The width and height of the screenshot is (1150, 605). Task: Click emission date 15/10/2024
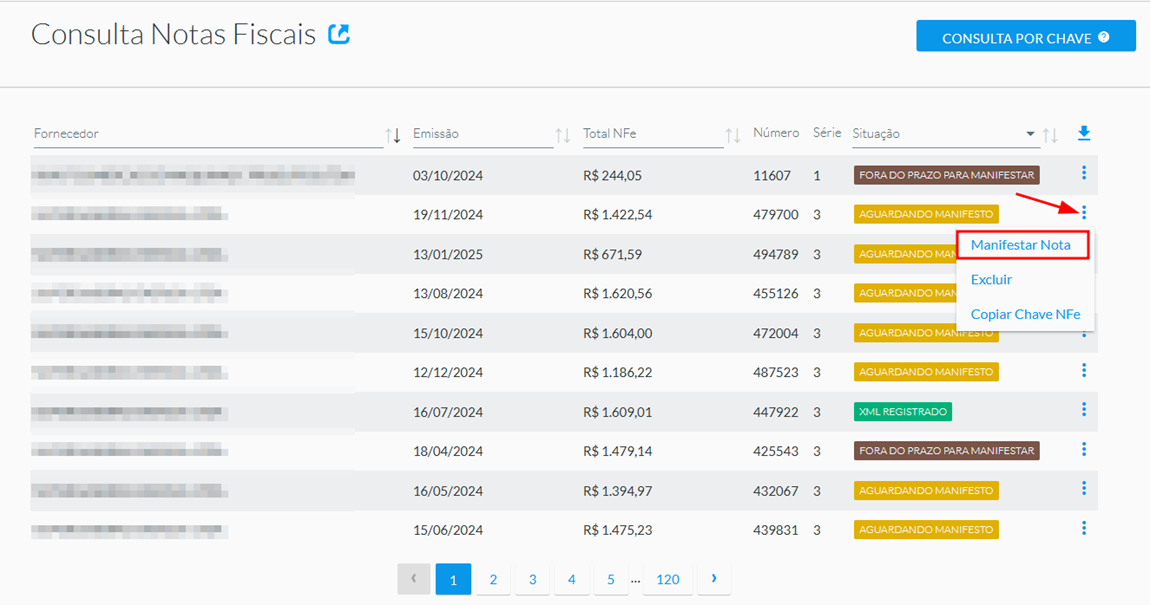pyautogui.click(x=447, y=333)
